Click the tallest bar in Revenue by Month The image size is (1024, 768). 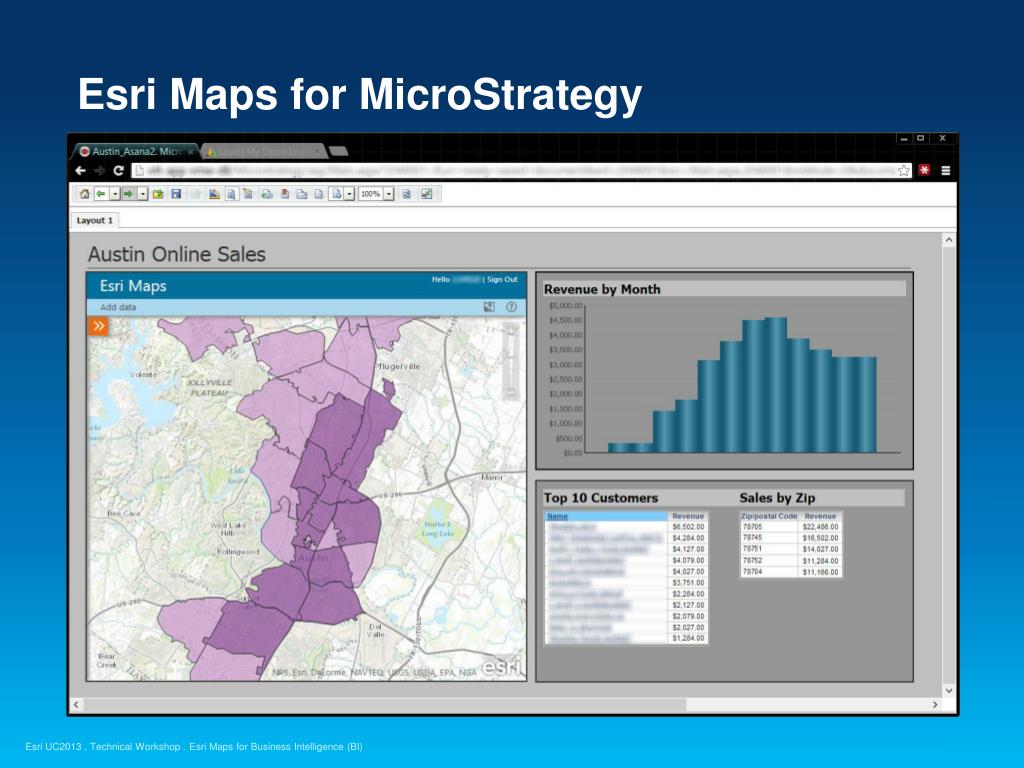click(775, 385)
